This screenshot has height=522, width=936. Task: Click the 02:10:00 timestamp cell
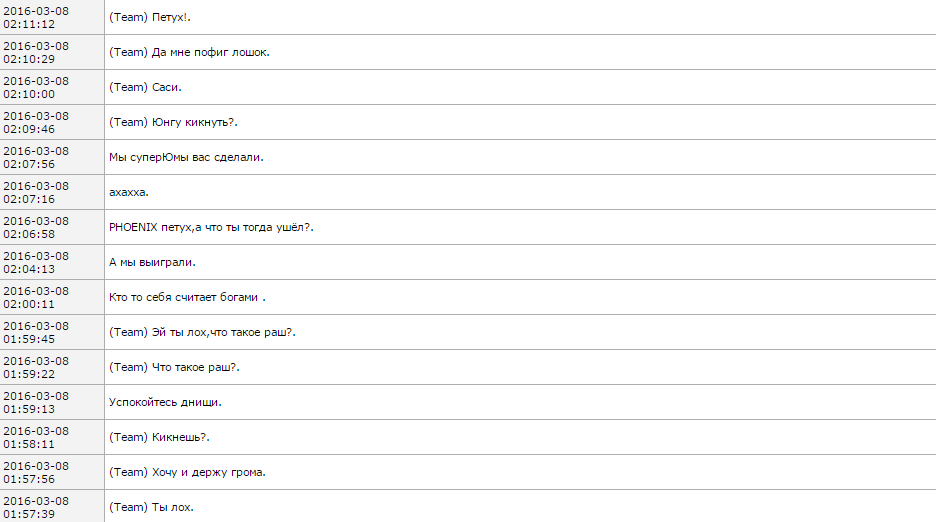click(36, 87)
